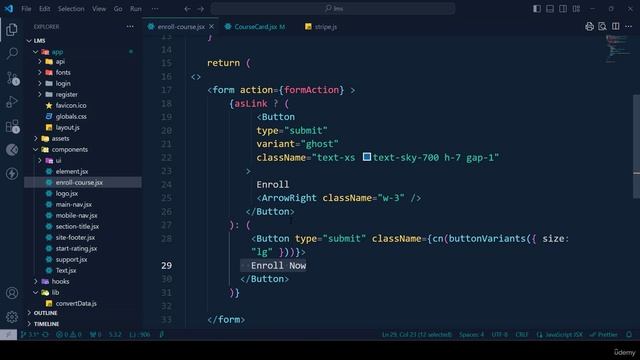Customize layout icon in title bar
The width and height of the screenshot is (640, 360).
point(576,9)
